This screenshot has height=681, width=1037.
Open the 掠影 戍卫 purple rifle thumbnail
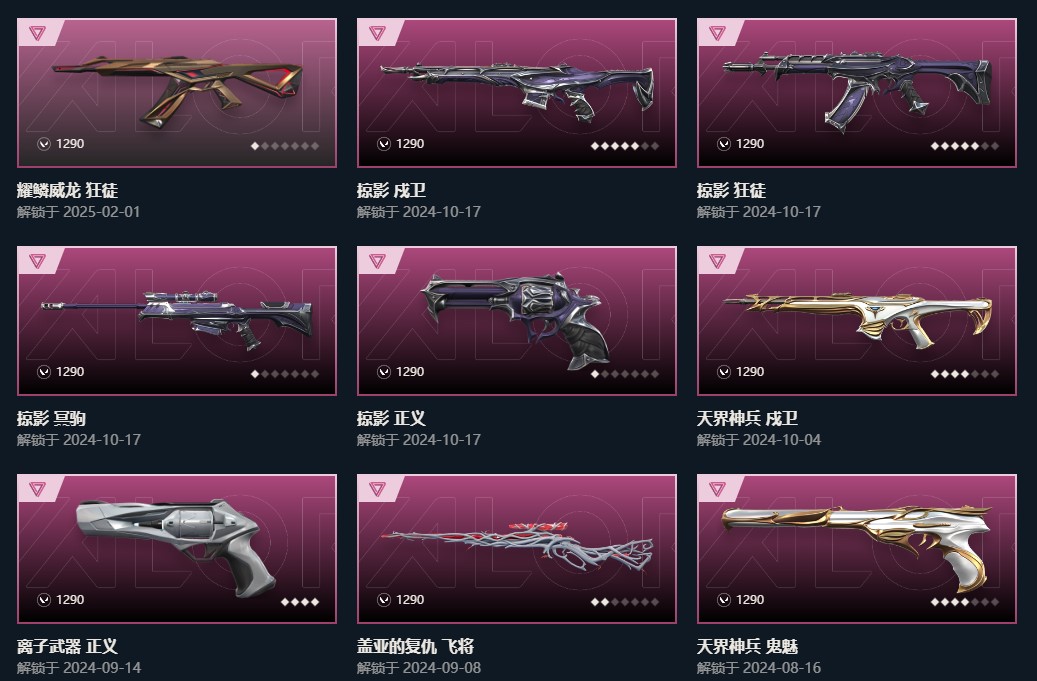pos(517,91)
